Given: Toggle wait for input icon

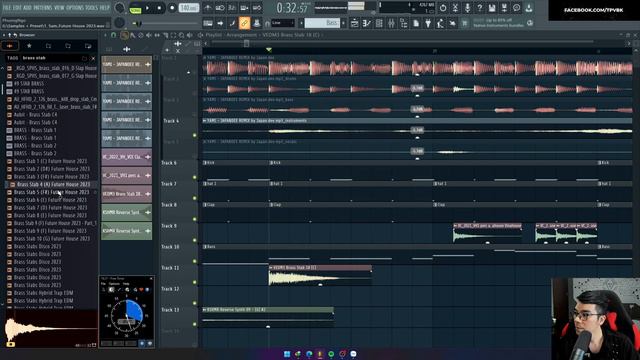Looking at the screenshot, I should (220, 8).
